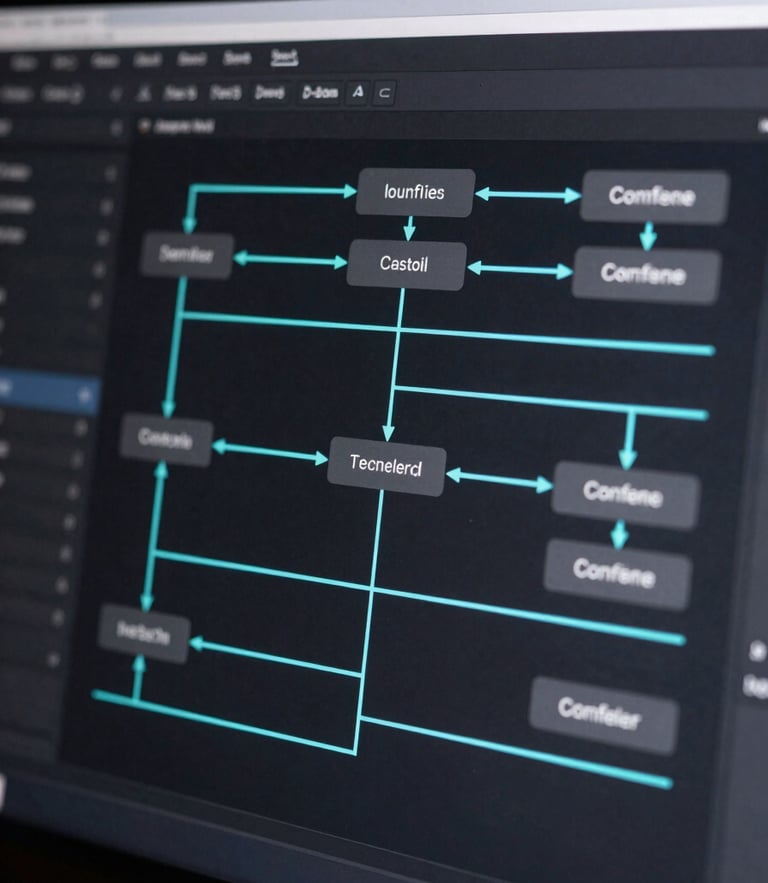768x883 pixels.
Task: Open the document tab with orange dot
Action: click(x=177, y=126)
